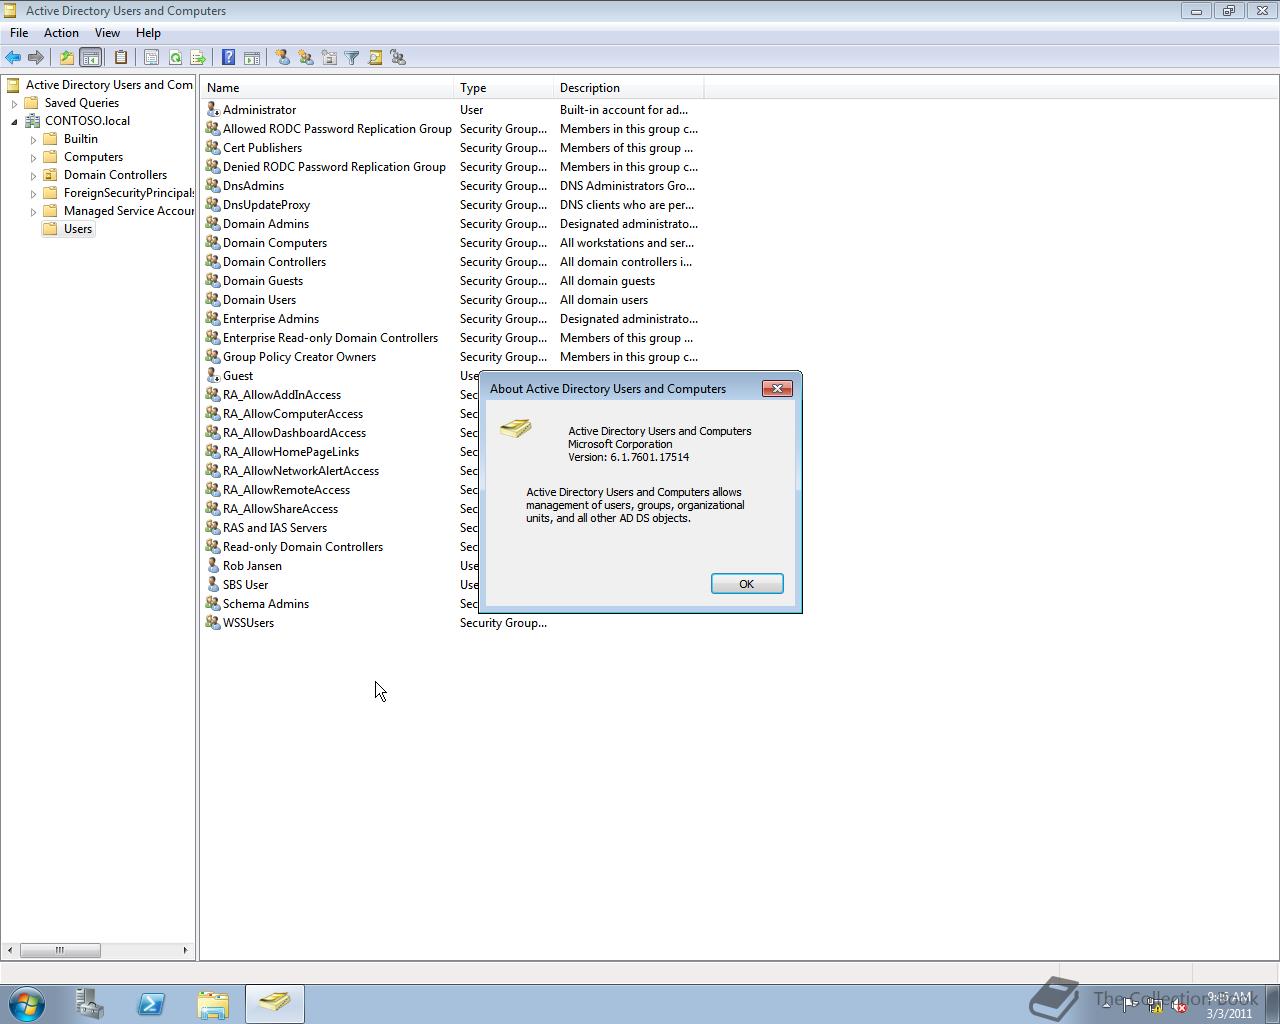Image resolution: width=1280 pixels, height=1024 pixels.
Task: Select the DnsAdmins row
Action: pyautogui.click(x=453, y=186)
